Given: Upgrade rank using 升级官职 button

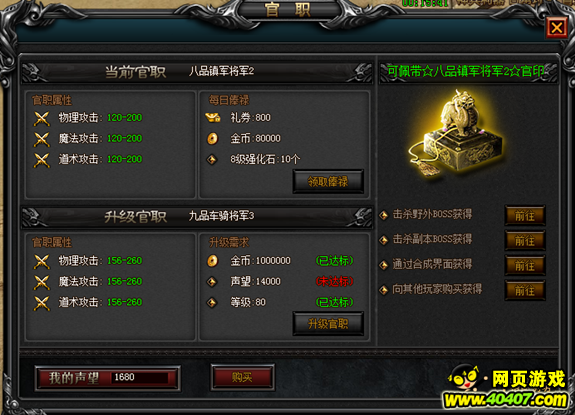Looking at the screenshot, I should click(328, 323).
